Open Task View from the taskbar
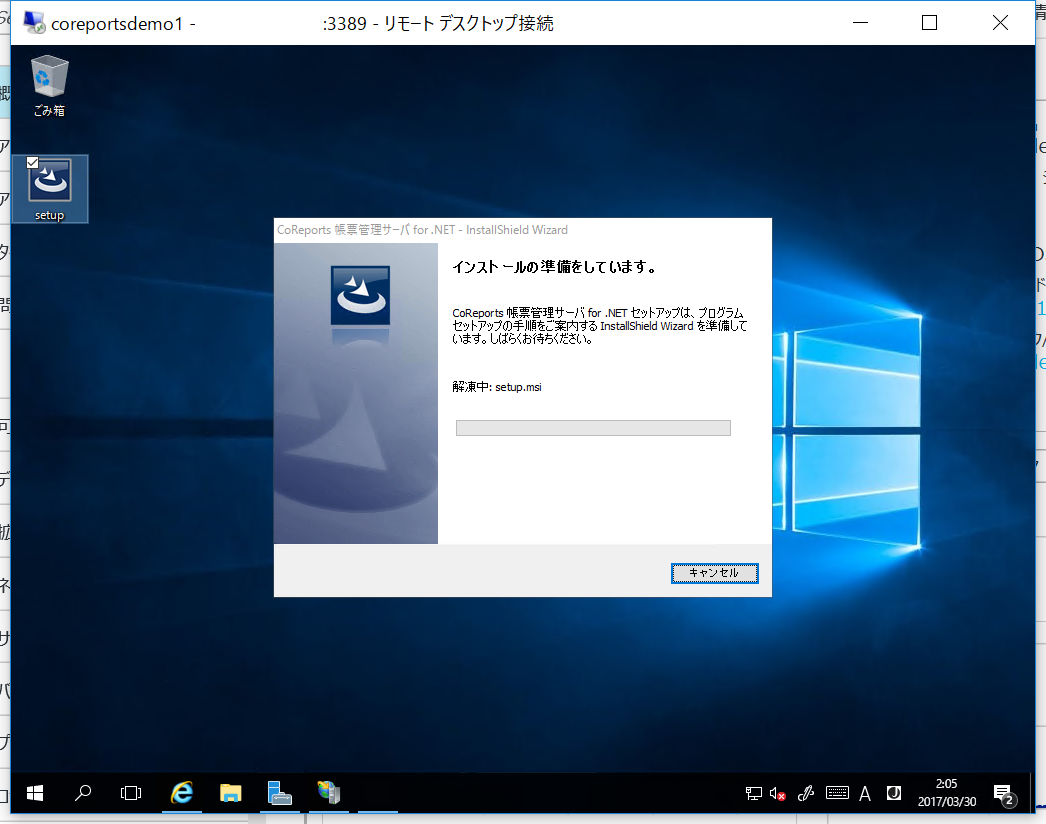This screenshot has height=824, width=1046. click(131, 793)
